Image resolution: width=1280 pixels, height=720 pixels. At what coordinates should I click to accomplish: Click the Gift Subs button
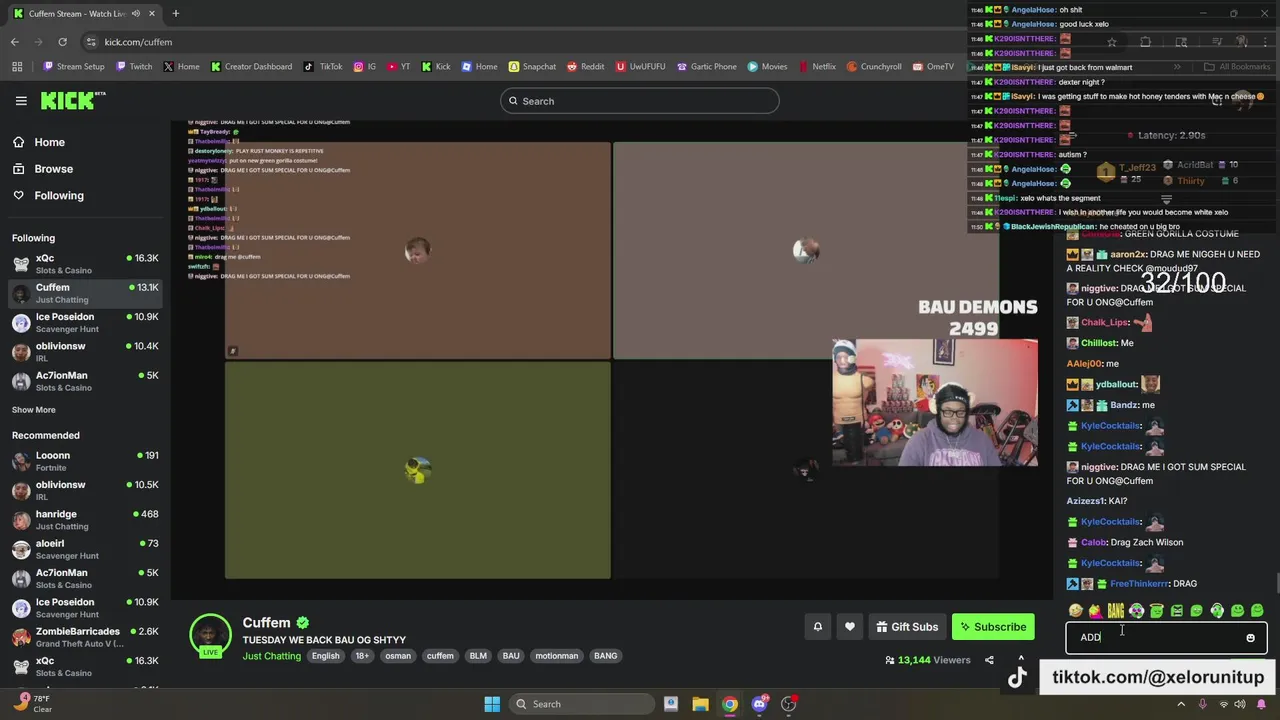click(907, 627)
